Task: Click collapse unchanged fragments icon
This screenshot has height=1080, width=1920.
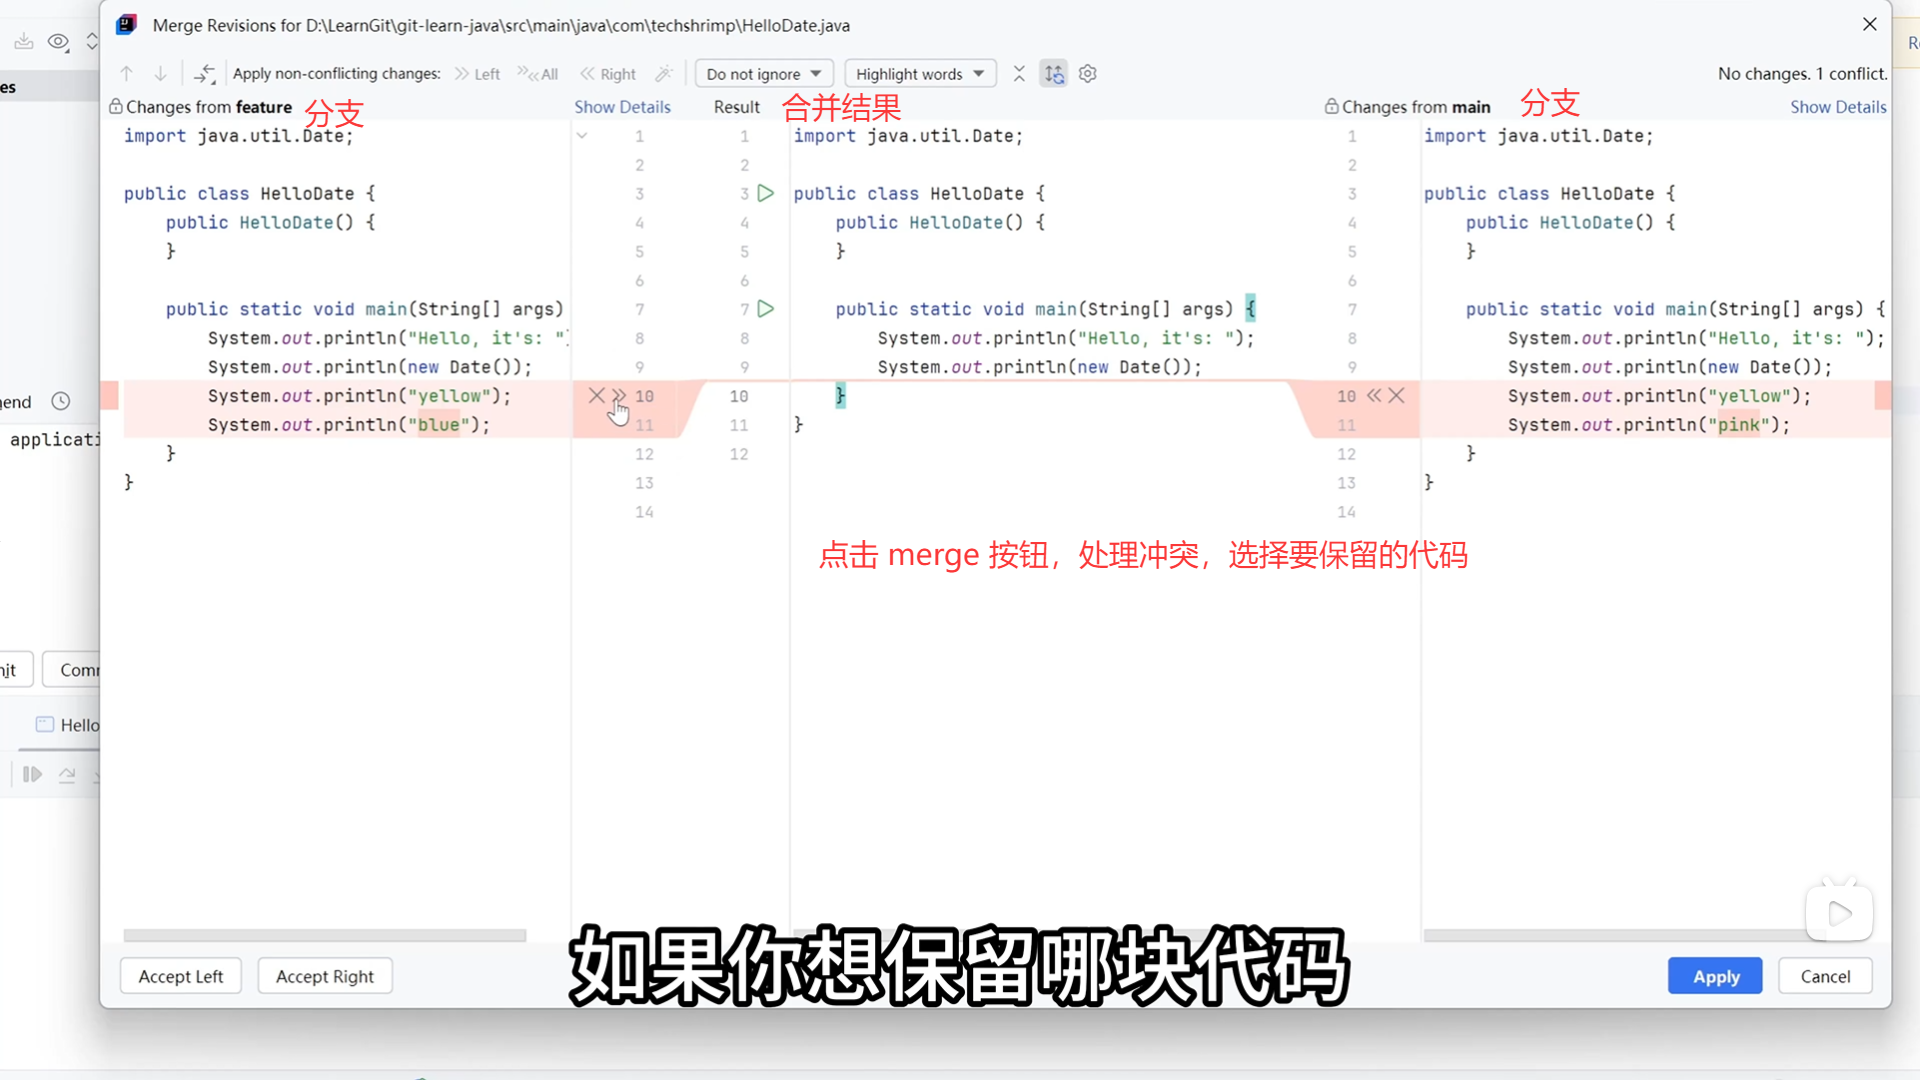Action: [1019, 73]
